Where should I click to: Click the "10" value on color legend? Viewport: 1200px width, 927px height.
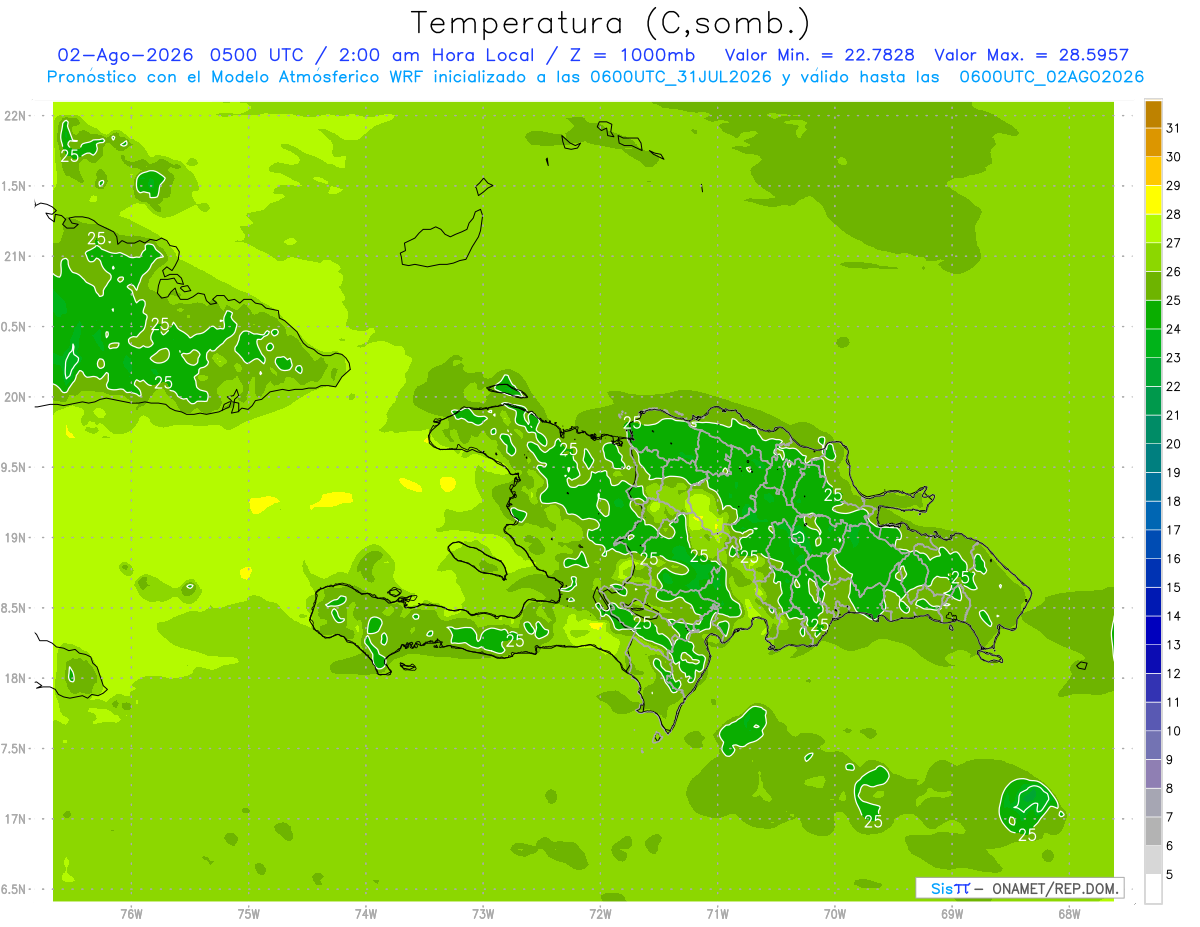tap(1174, 731)
